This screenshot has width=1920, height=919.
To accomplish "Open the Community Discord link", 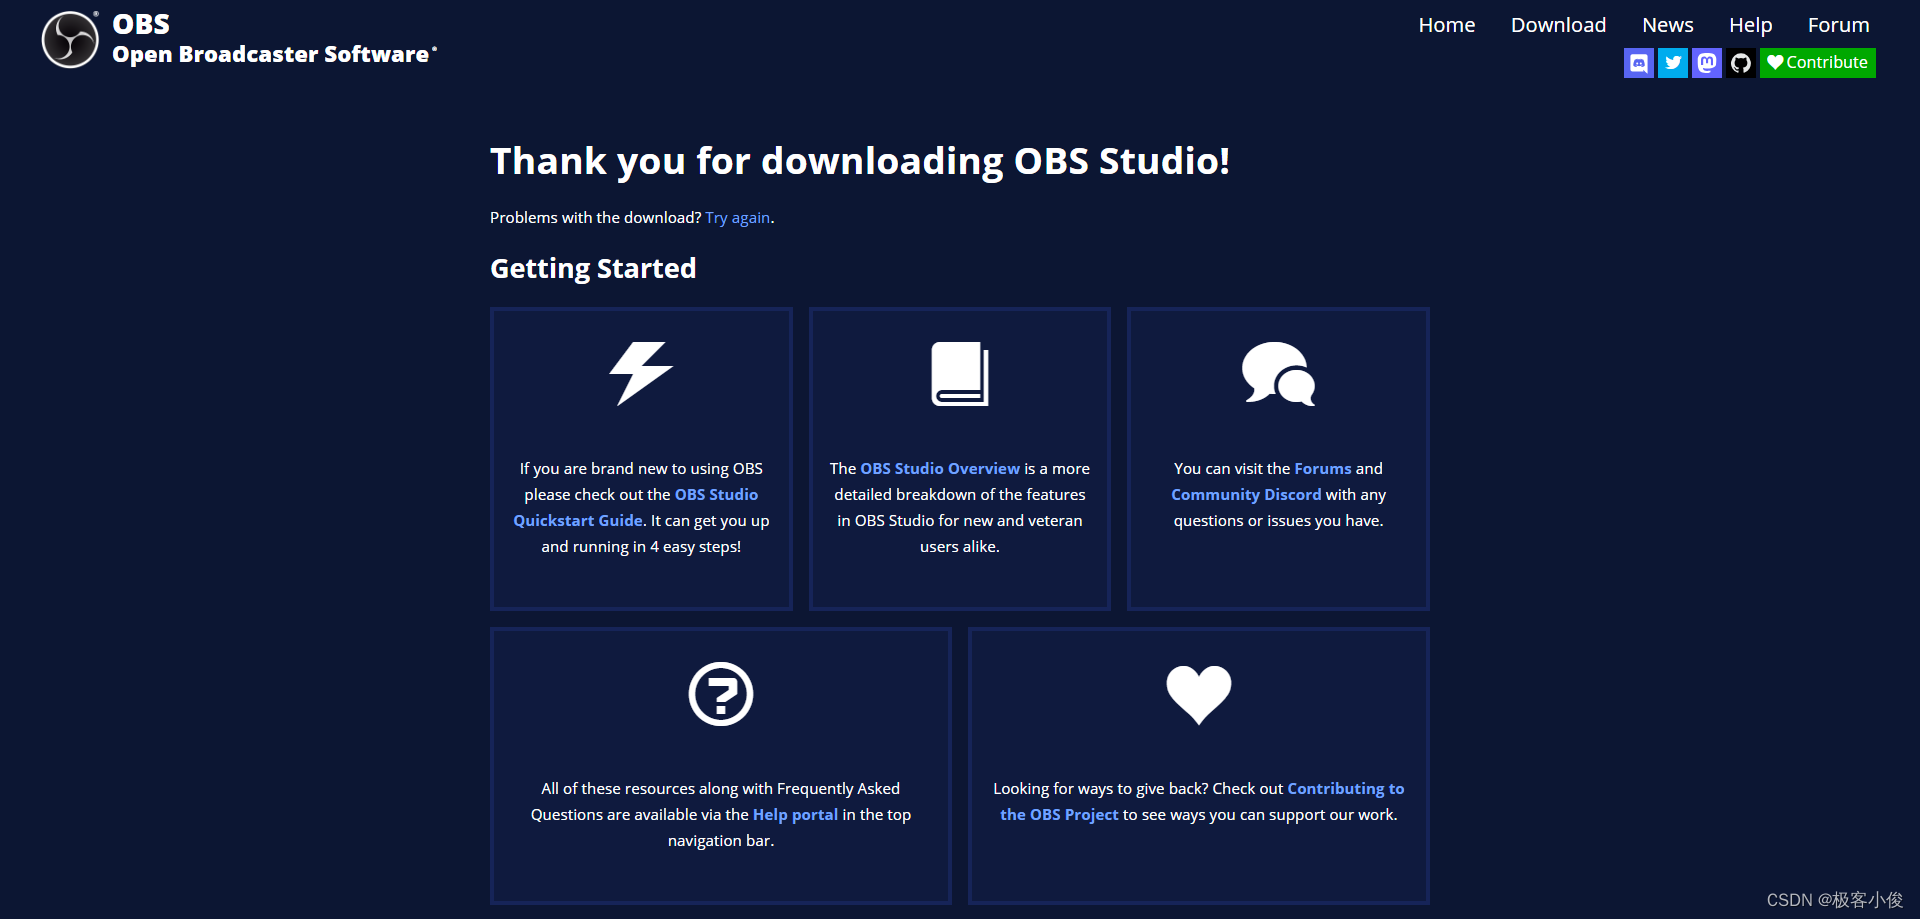I will point(1246,494).
